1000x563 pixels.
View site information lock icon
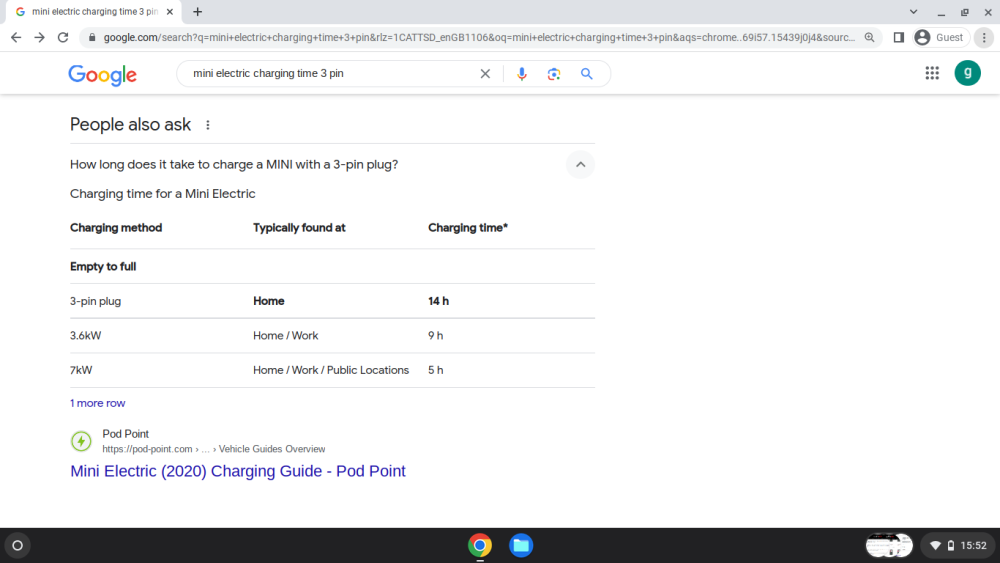coord(92,38)
